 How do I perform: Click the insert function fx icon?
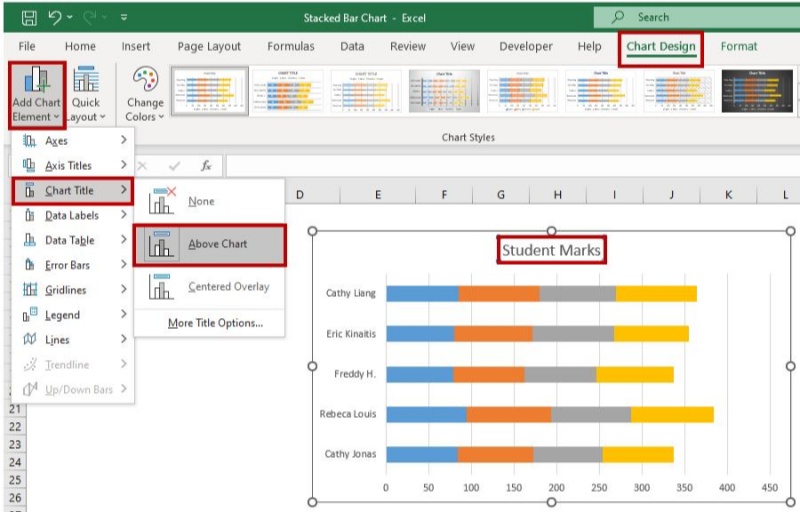coord(206,166)
